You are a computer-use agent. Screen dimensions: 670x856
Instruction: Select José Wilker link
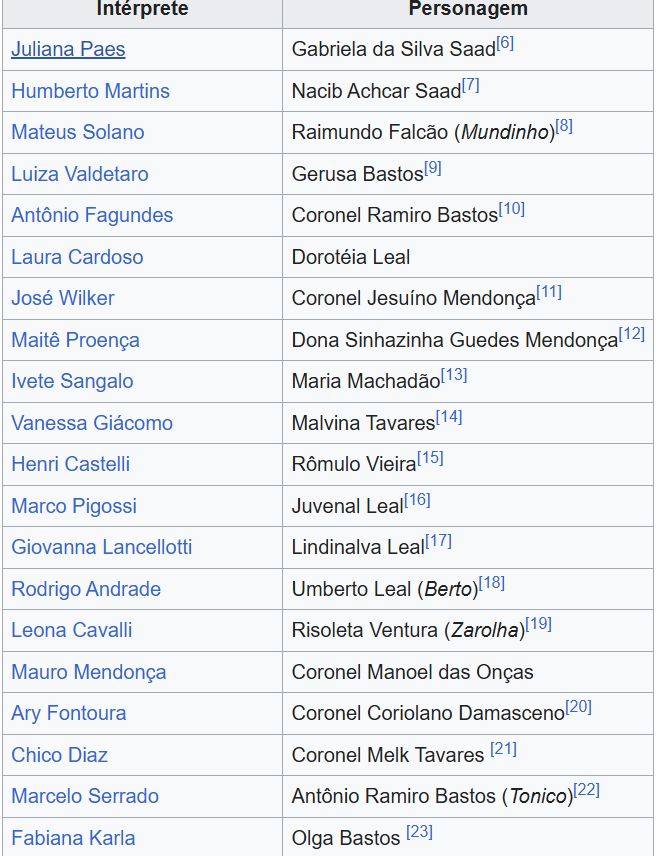tap(62, 298)
